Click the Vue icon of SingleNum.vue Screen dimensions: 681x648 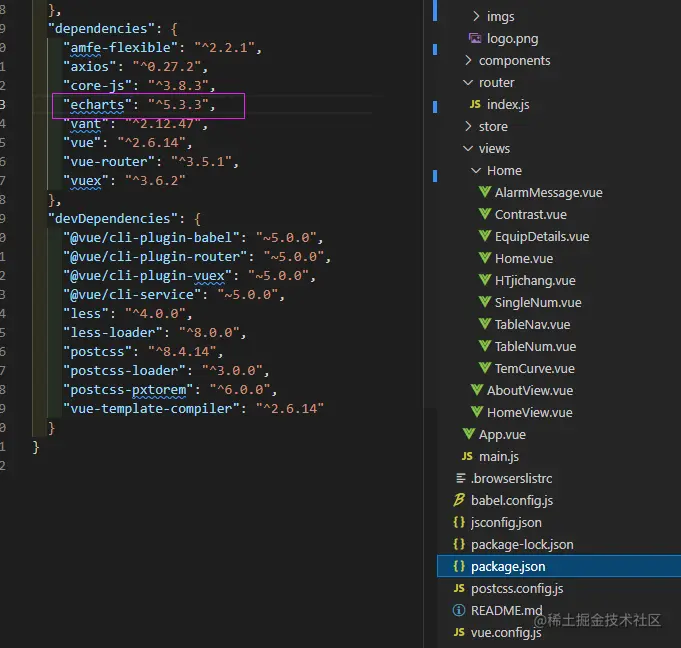coord(485,302)
